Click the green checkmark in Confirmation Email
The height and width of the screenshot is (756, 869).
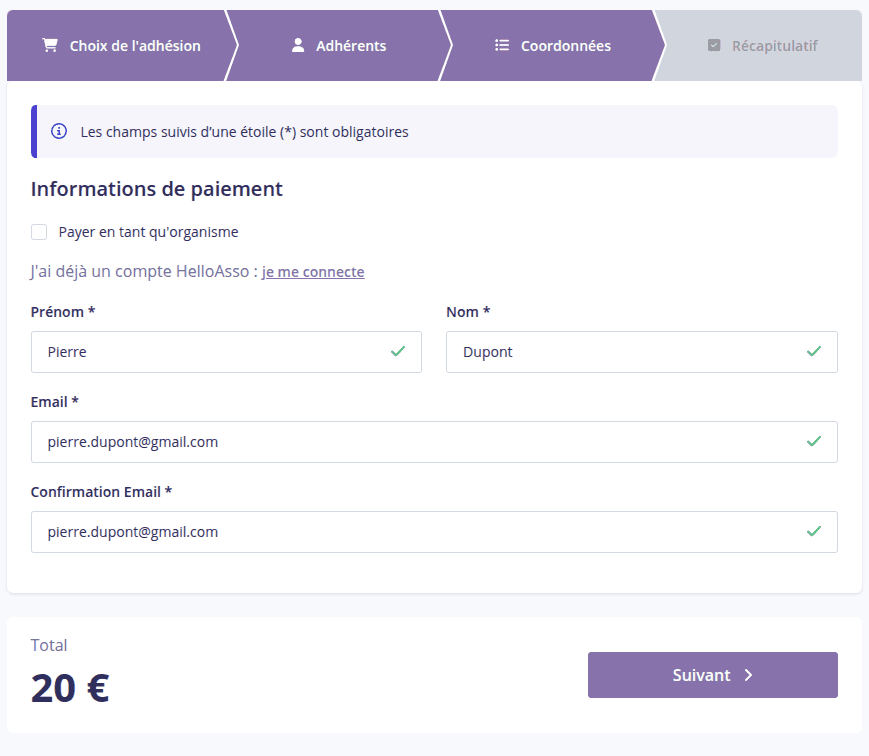814,532
